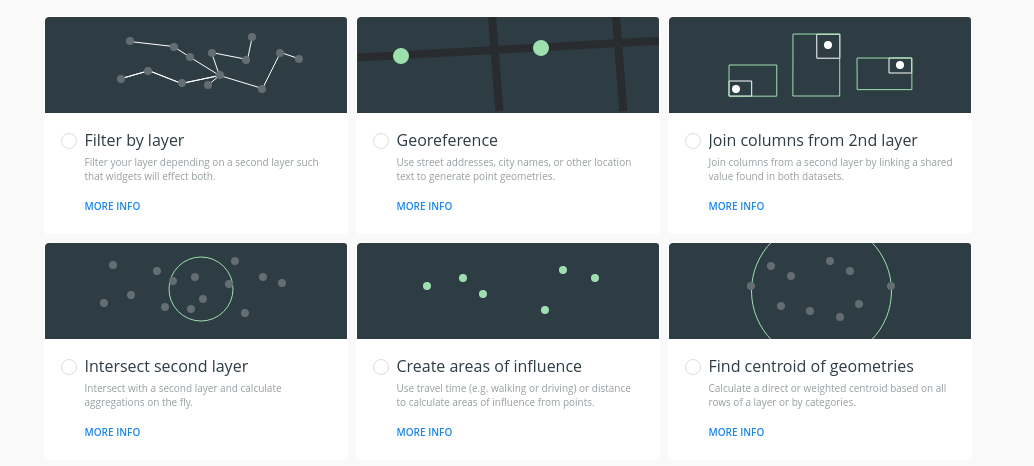Click the Filter by layer network illustration
This screenshot has width=1034, height=466.
point(196,65)
